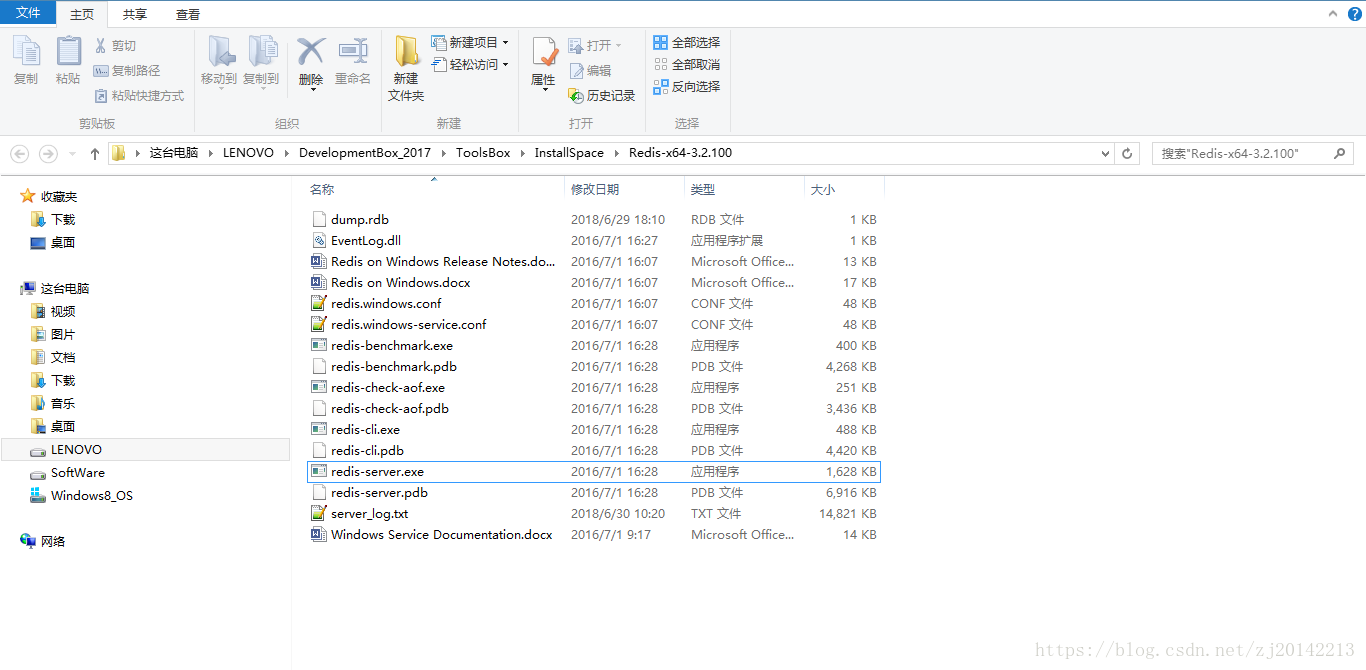Click the Cut (剪切) scissors icon
Viewport: 1366px width, 670px height.
[x=101, y=46]
